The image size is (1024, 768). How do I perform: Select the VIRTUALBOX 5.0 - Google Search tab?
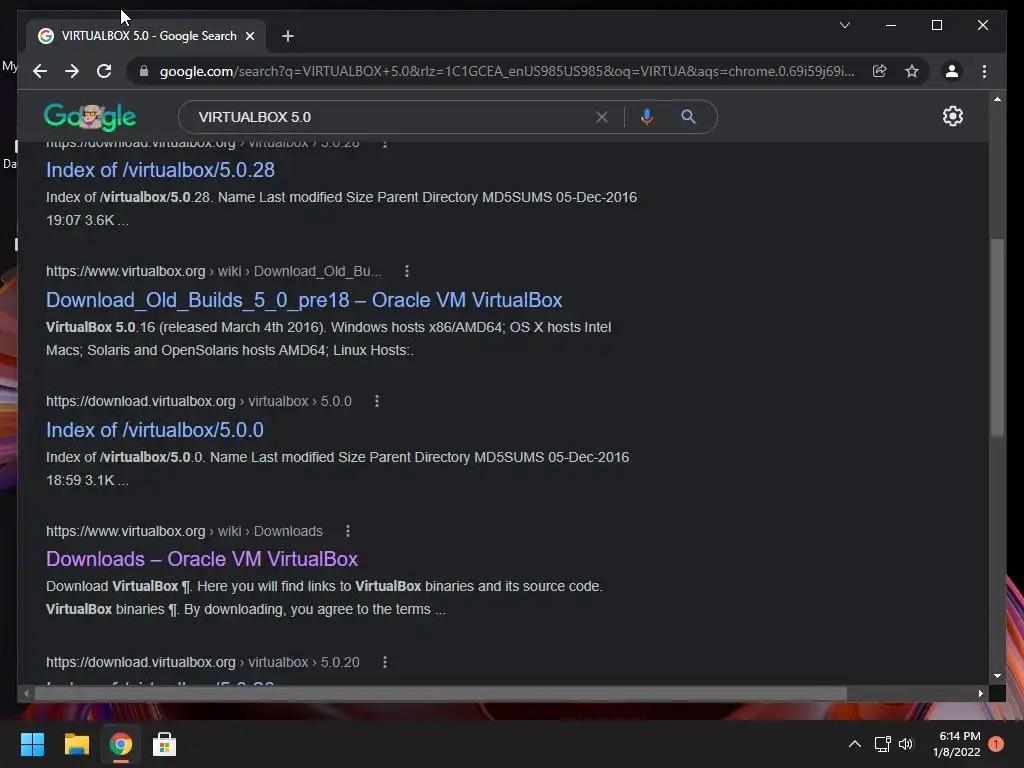tap(146, 36)
